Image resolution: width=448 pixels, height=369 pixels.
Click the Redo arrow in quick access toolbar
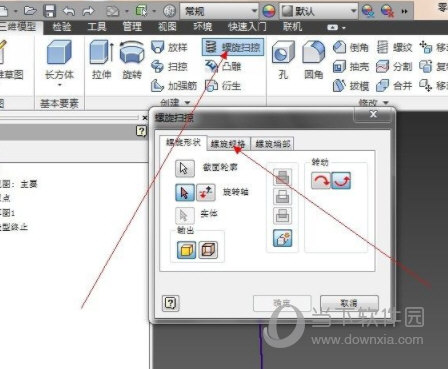(x=88, y=11)
